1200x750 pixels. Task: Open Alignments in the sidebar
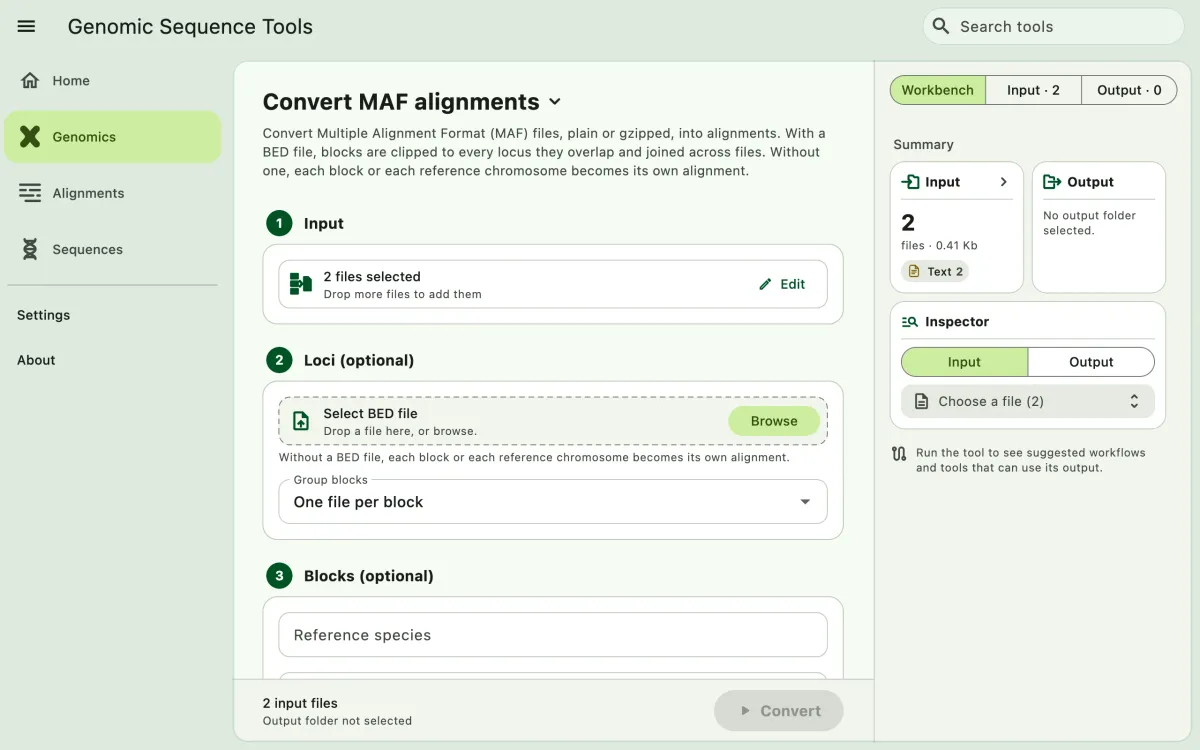coord(112,193)
